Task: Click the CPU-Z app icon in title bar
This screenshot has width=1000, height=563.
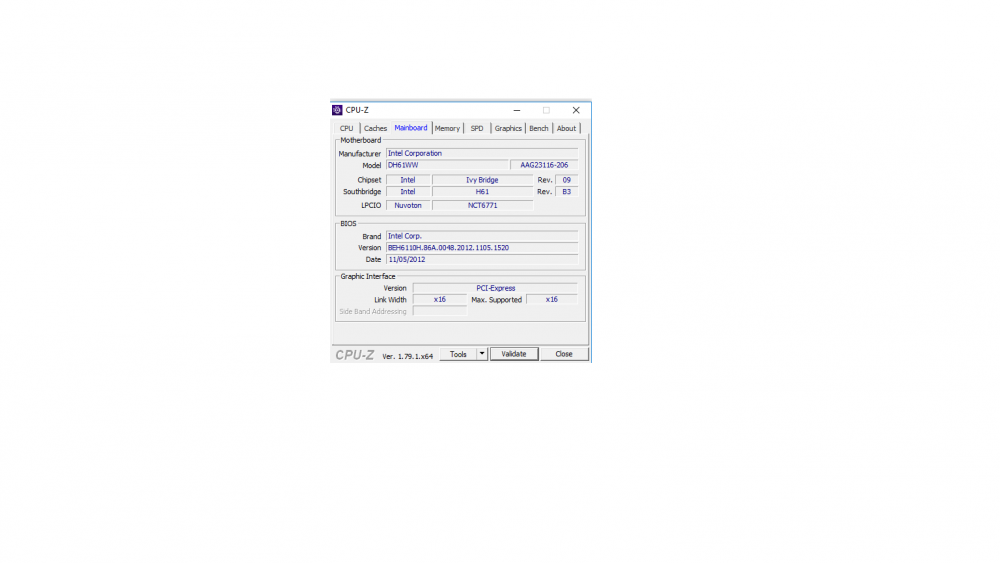Action: [337, 110]
